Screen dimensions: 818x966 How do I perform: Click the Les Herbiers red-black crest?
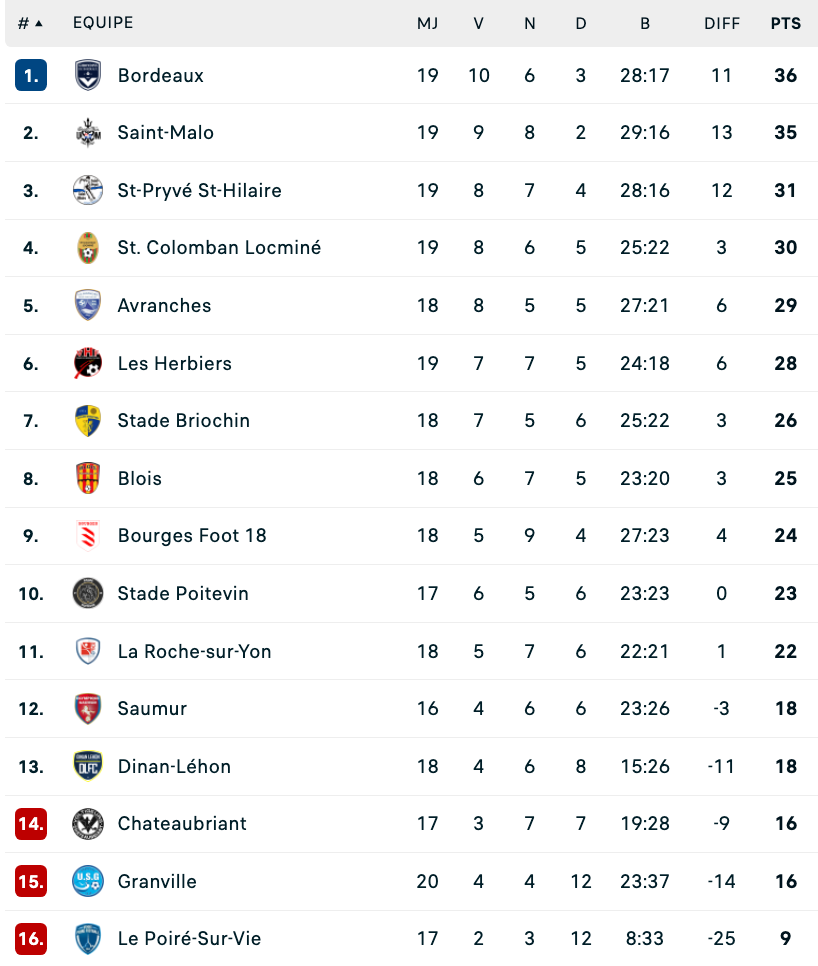pos(87,363)
